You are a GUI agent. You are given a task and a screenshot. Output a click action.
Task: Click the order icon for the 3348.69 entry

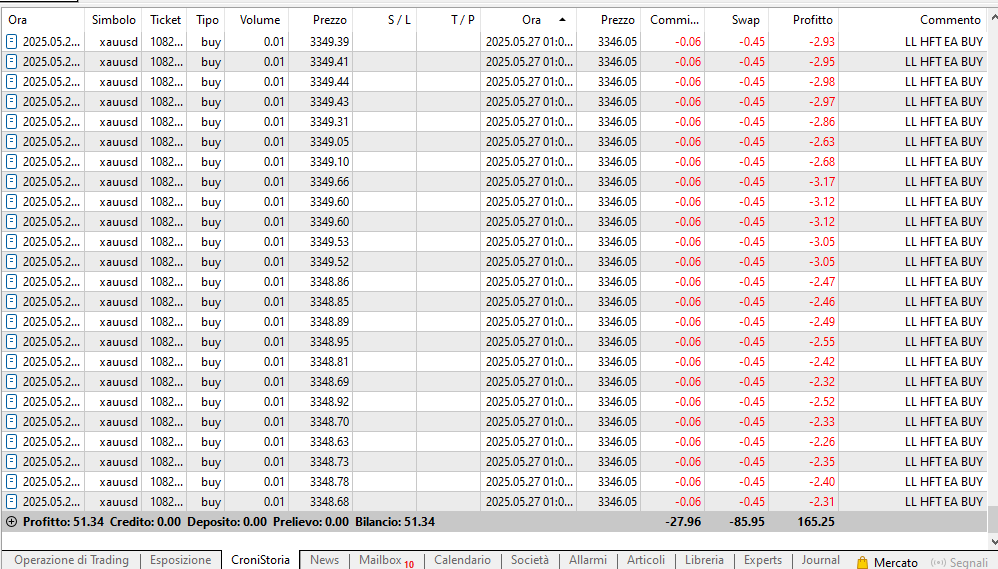(11, 382)
